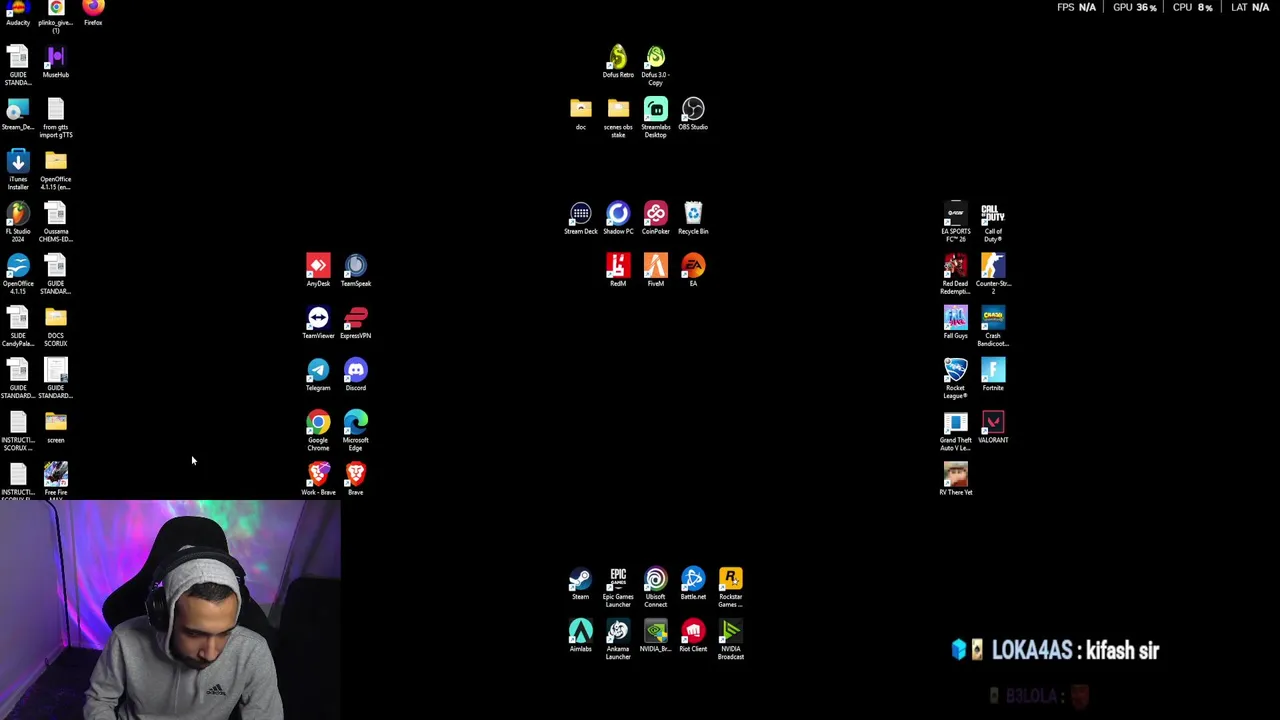Select the 'Dofus 3.0 - Copy' icon
1280x720 pixels.
pos(656,66)
